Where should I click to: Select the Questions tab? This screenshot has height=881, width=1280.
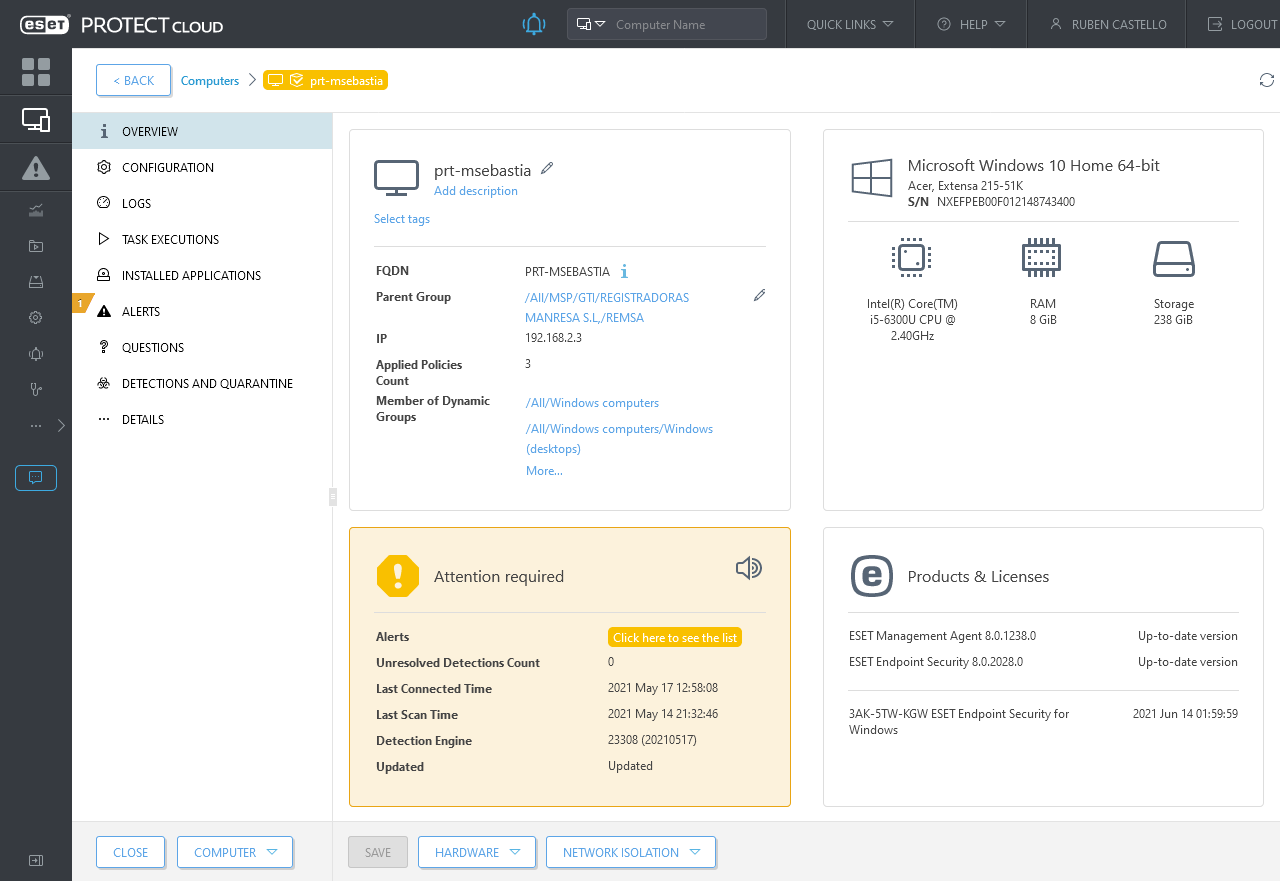point(202,347)
